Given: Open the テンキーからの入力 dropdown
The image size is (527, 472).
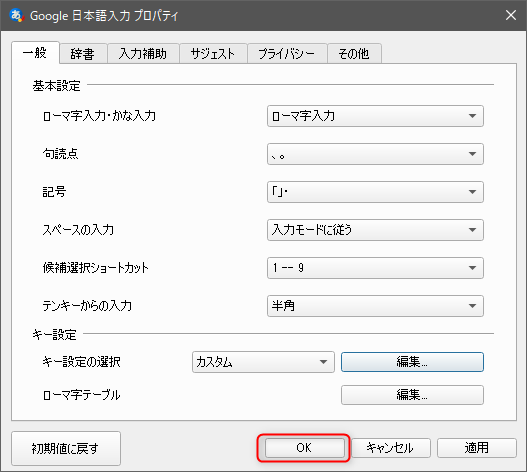Looking at the screenshot, I should click(375, 306).
